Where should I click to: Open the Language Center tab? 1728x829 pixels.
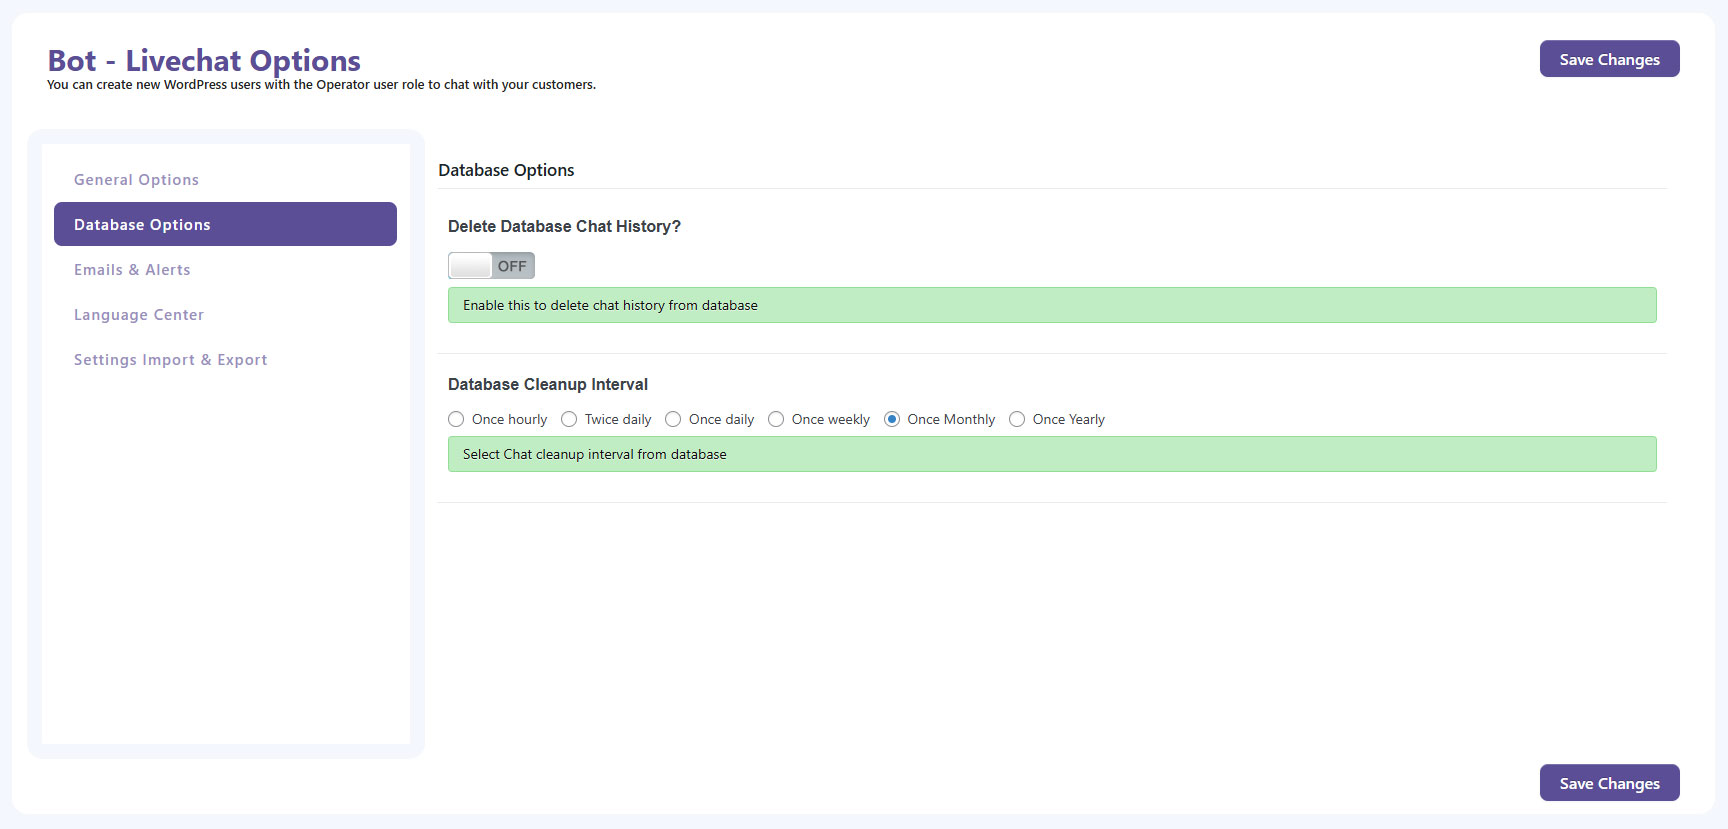(x=139, y=315)
